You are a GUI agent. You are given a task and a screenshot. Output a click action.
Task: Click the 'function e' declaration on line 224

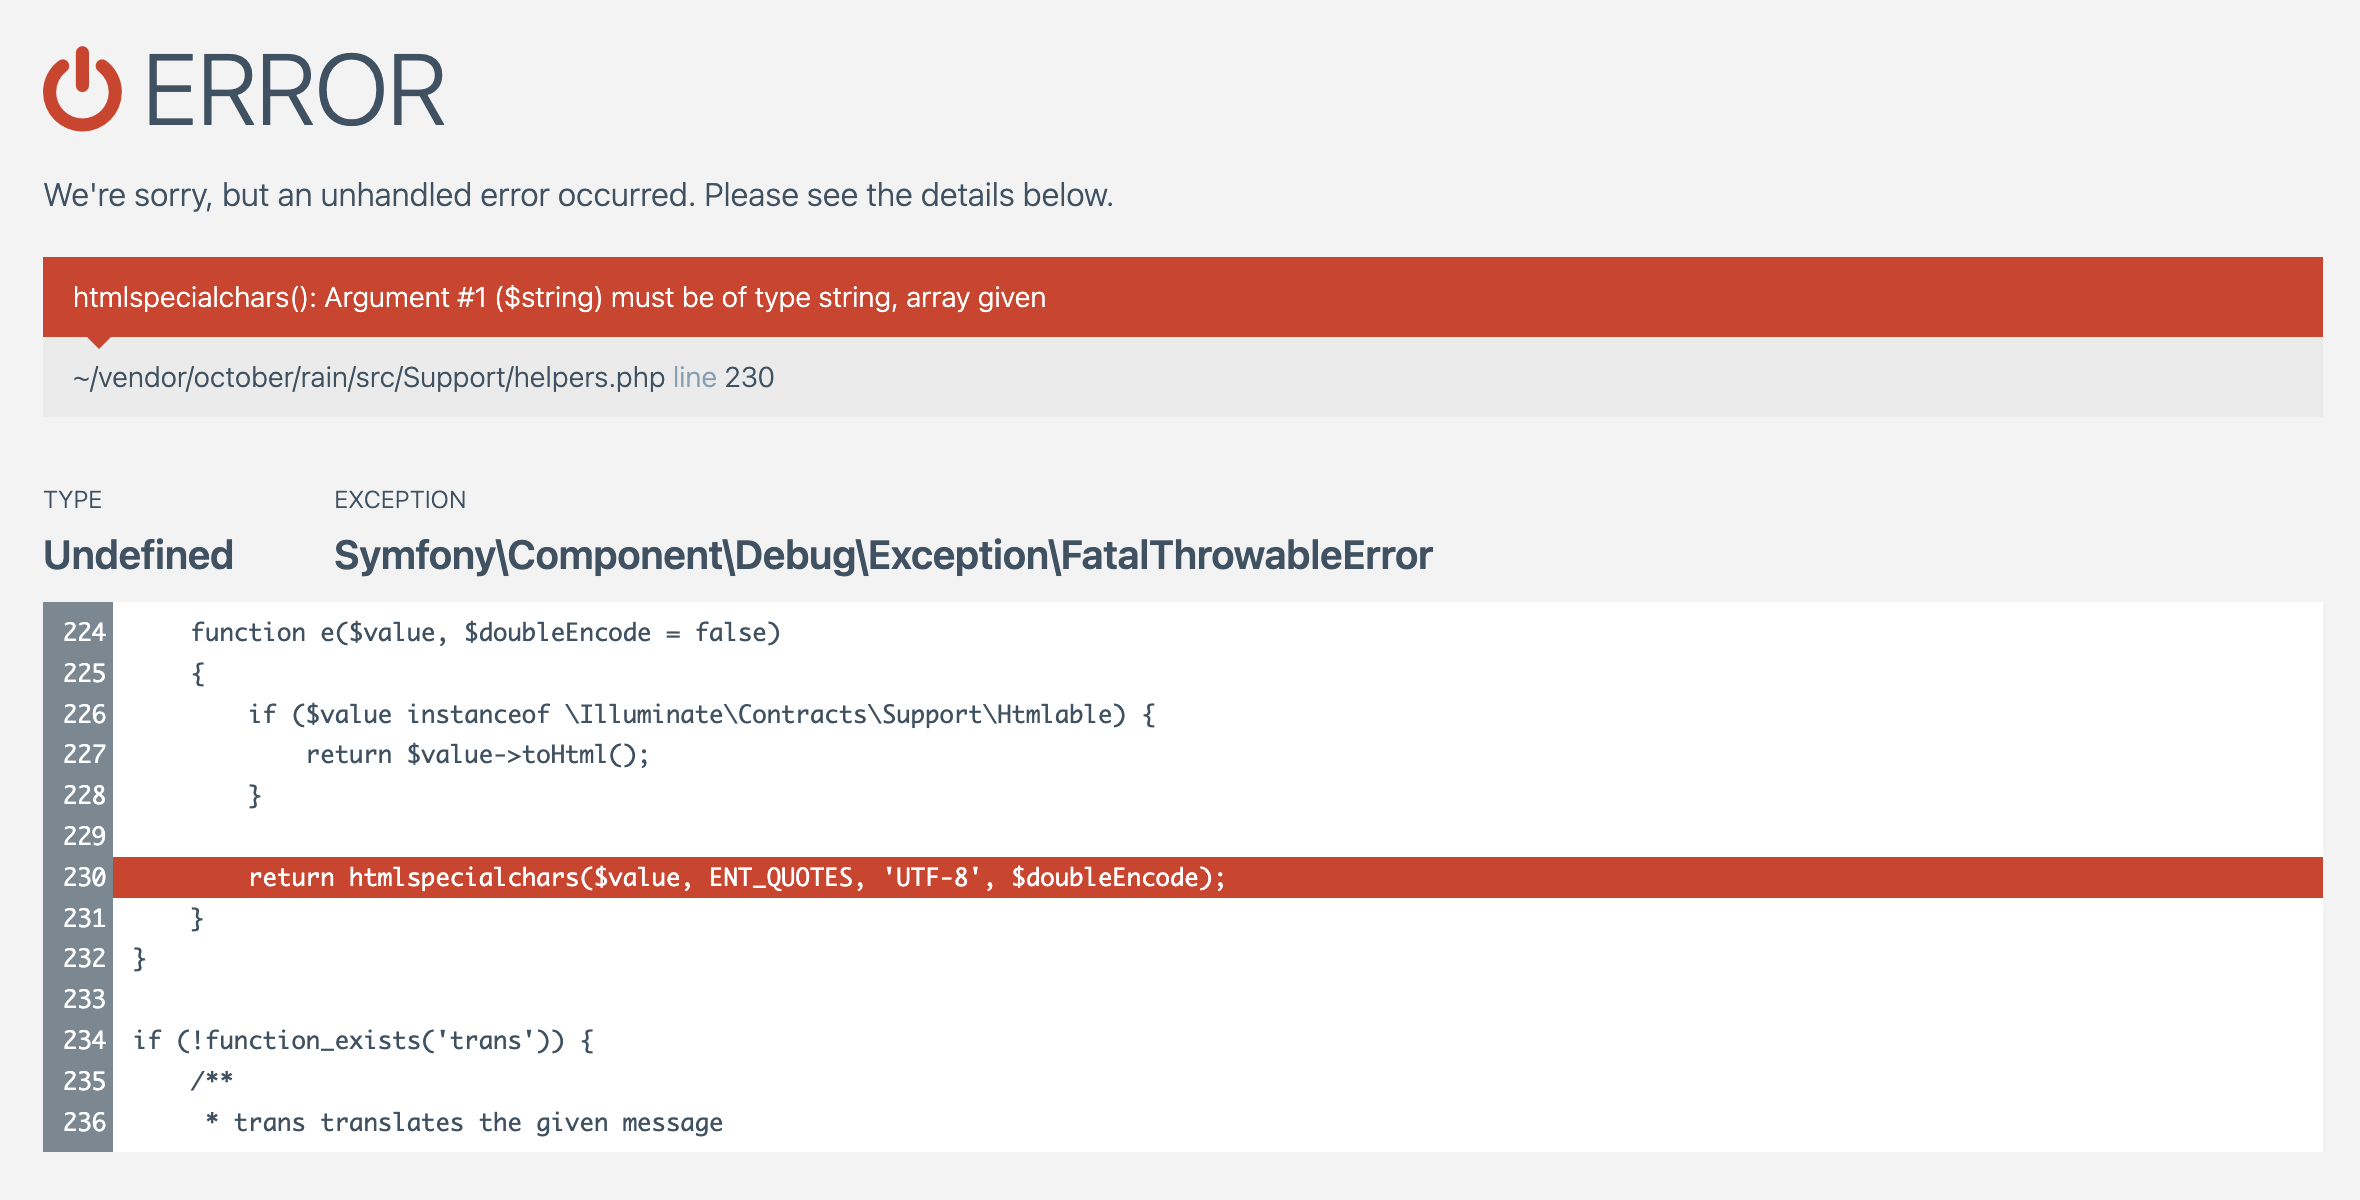click(x=485, y=632)
